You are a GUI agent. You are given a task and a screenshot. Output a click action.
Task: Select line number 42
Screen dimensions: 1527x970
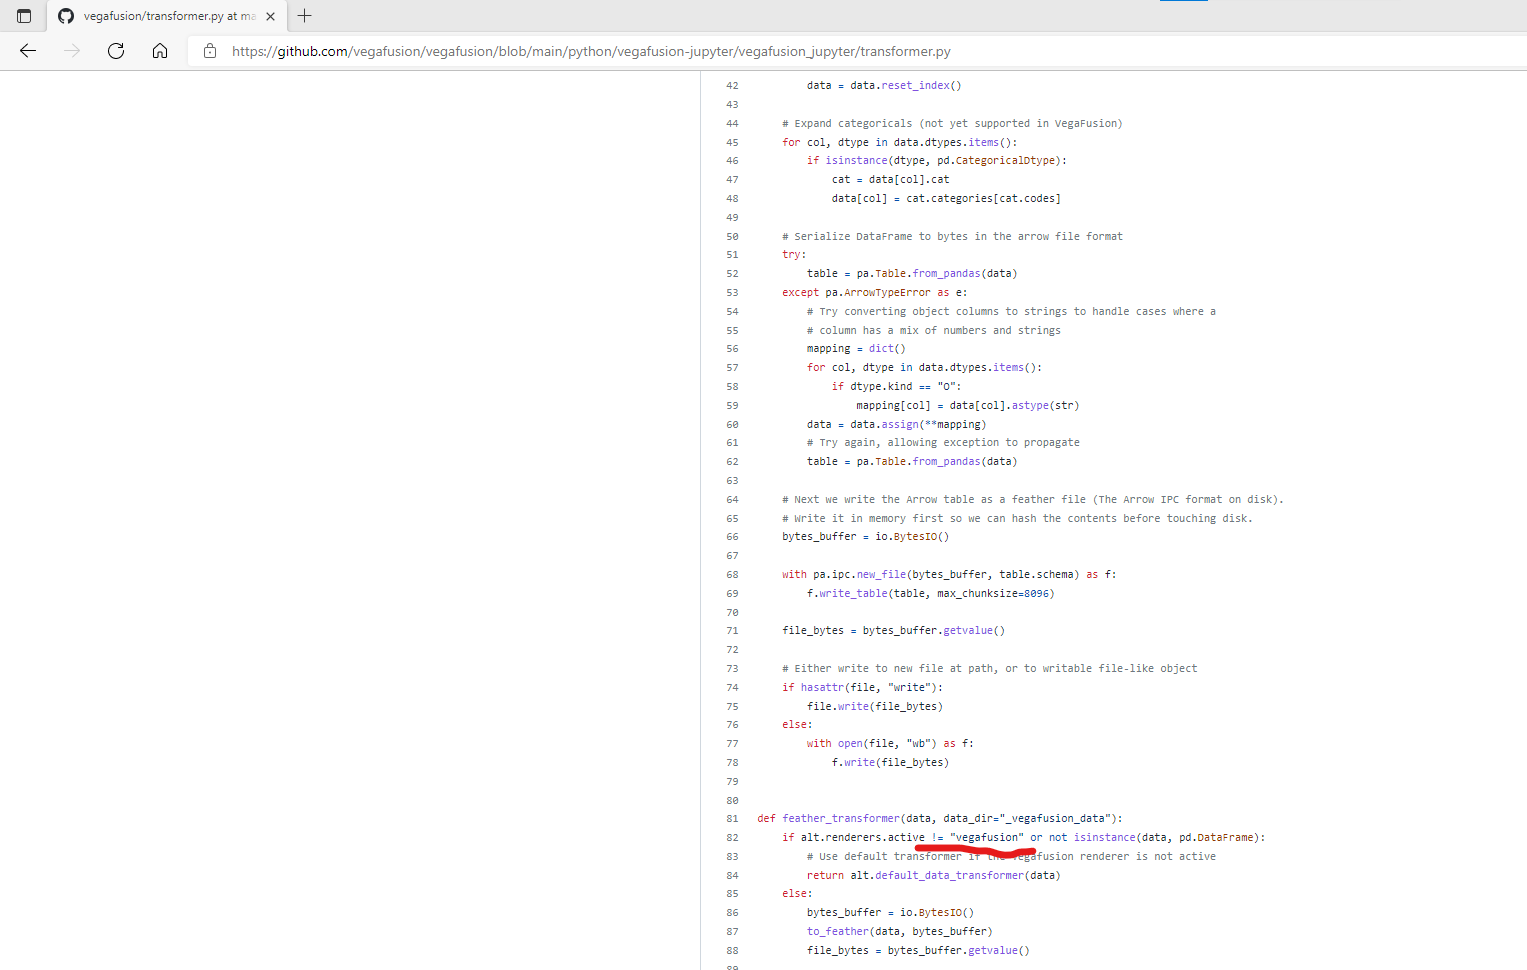point(732,86)
